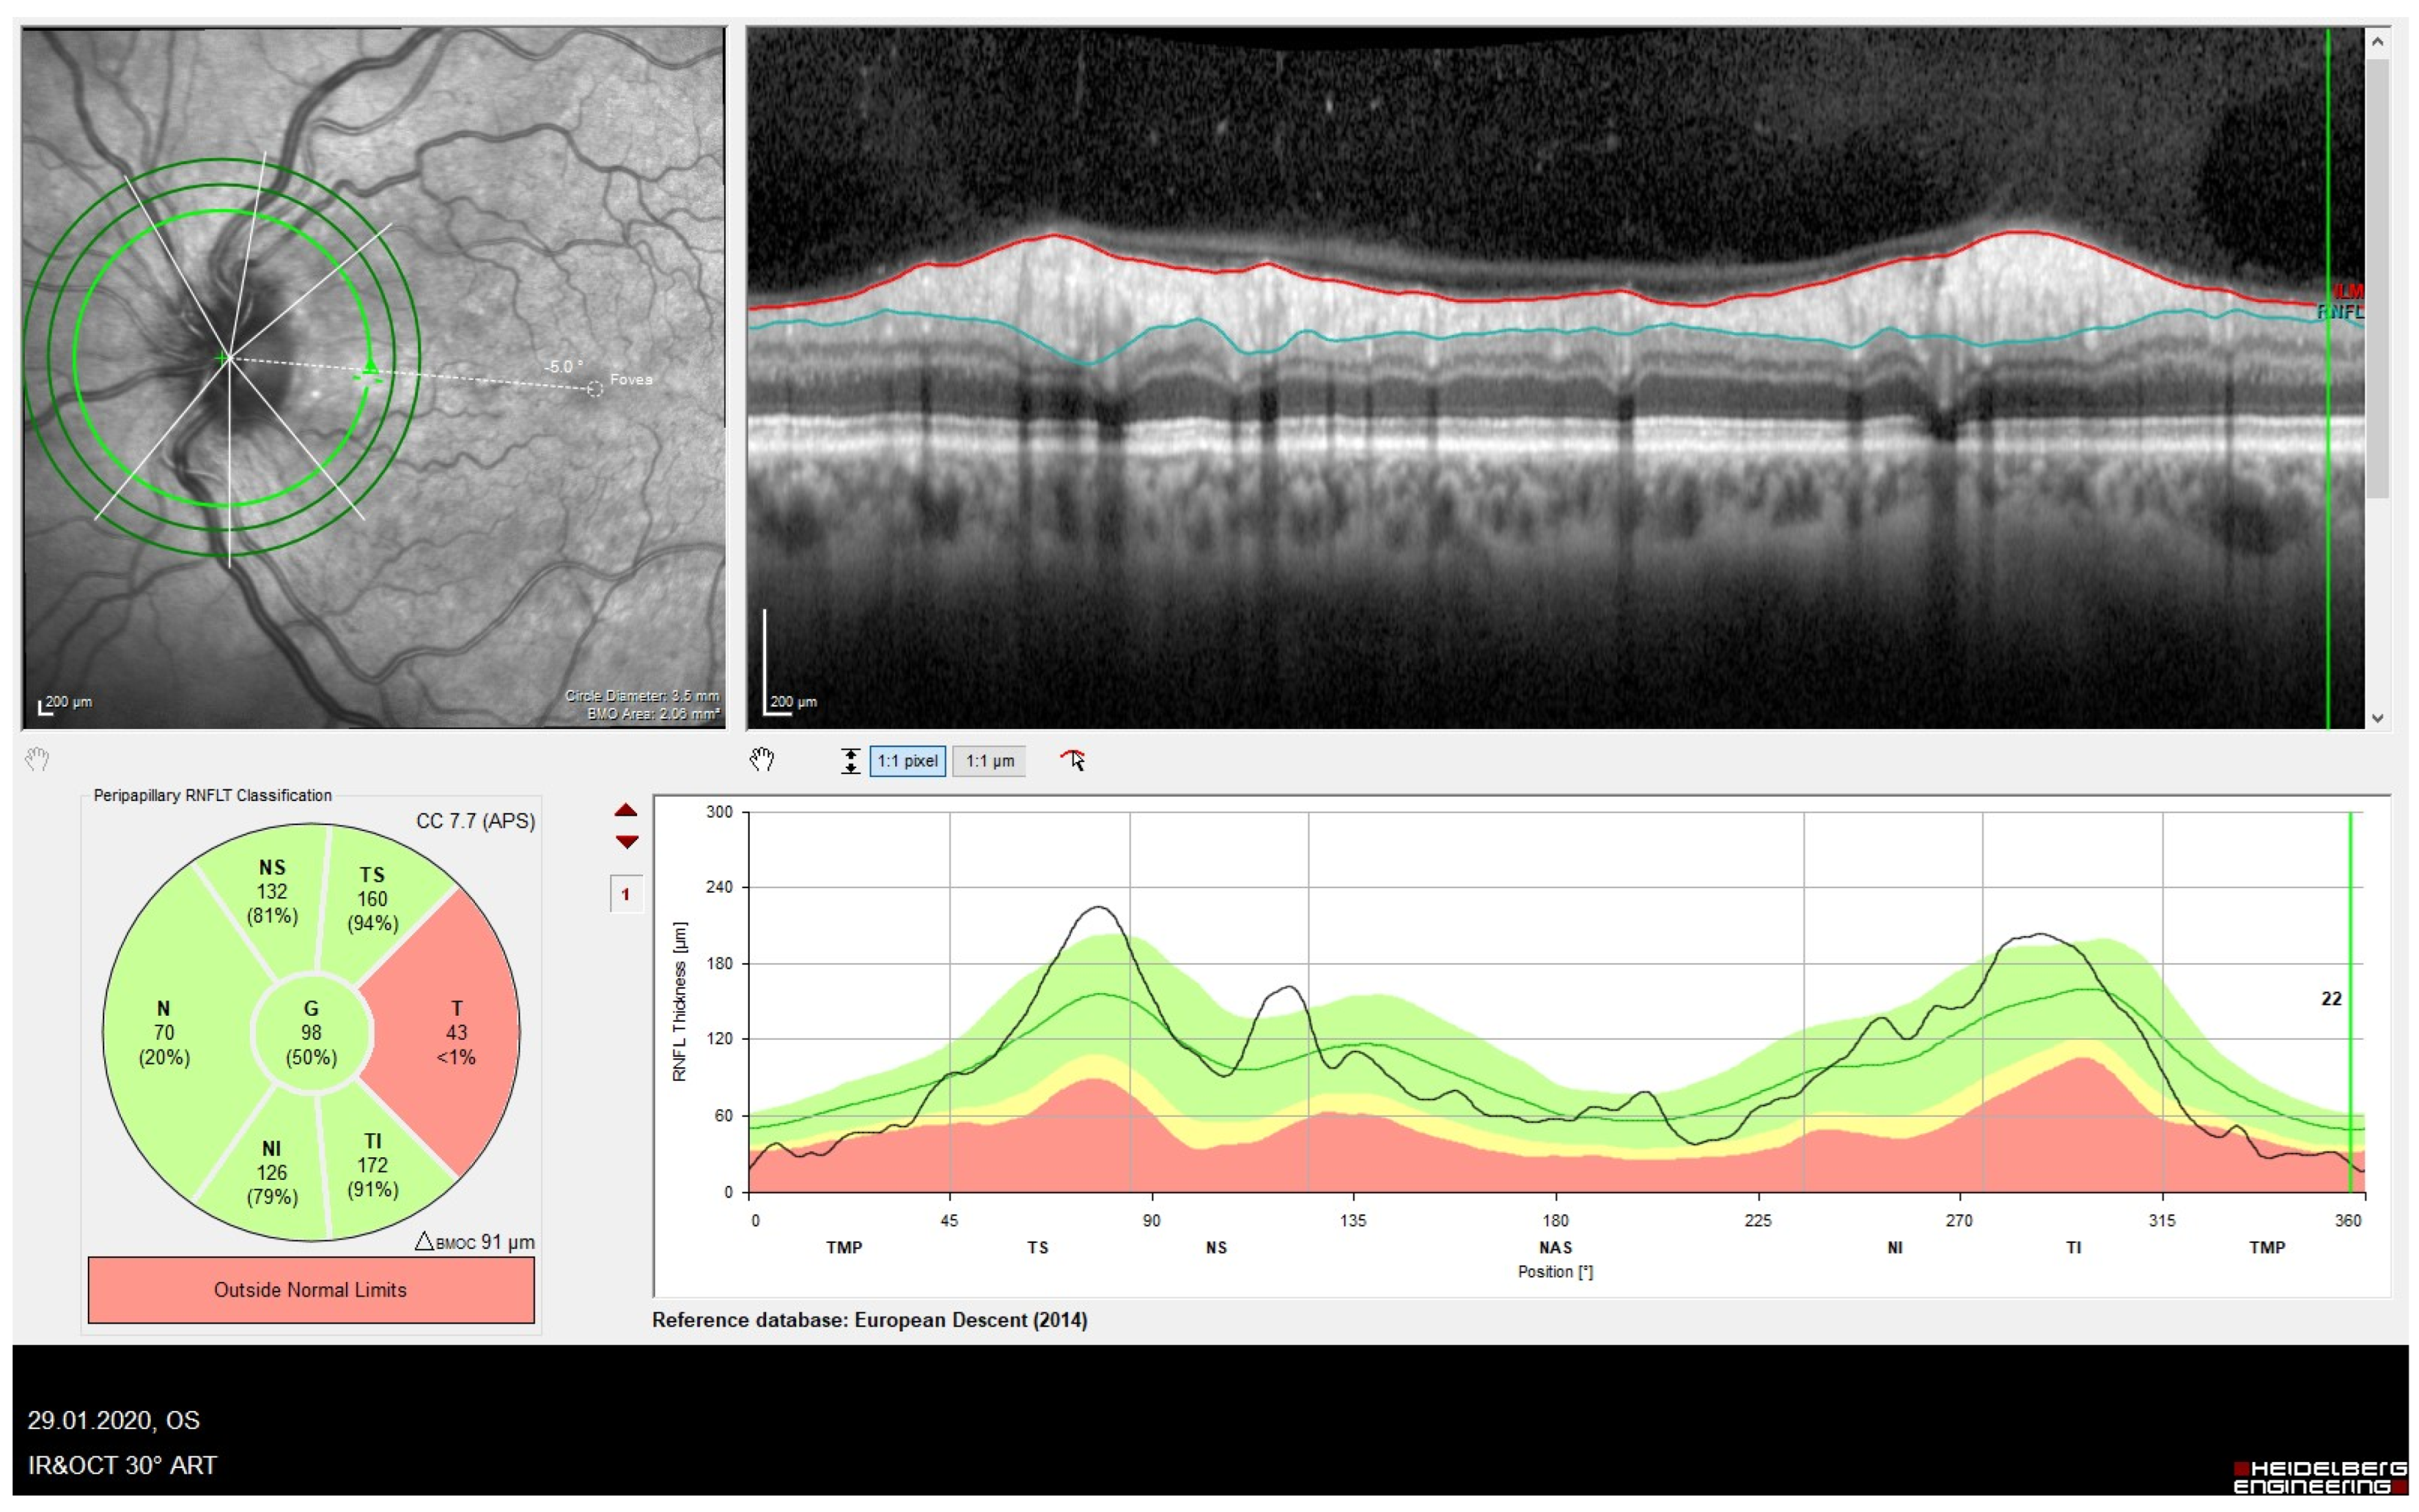Select the global G center circle
Screen dimensions: 2419x1512
311,1032
